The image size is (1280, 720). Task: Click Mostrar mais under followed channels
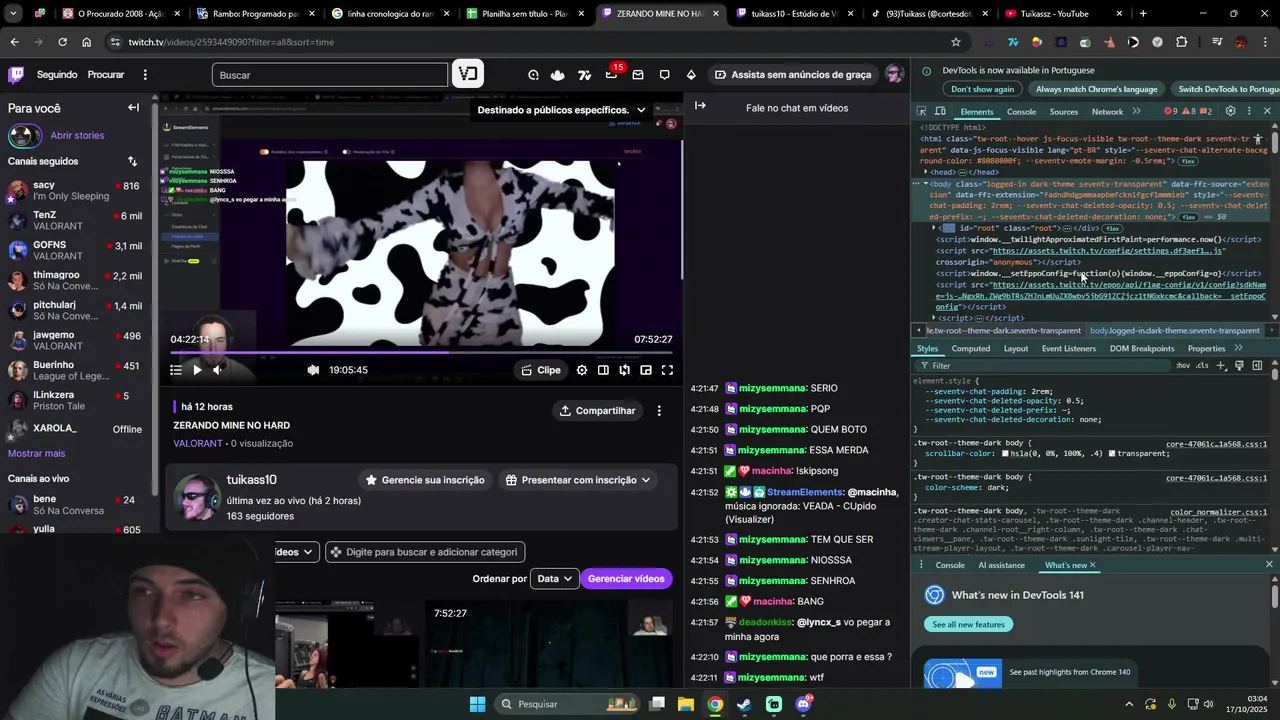(36, 453)
